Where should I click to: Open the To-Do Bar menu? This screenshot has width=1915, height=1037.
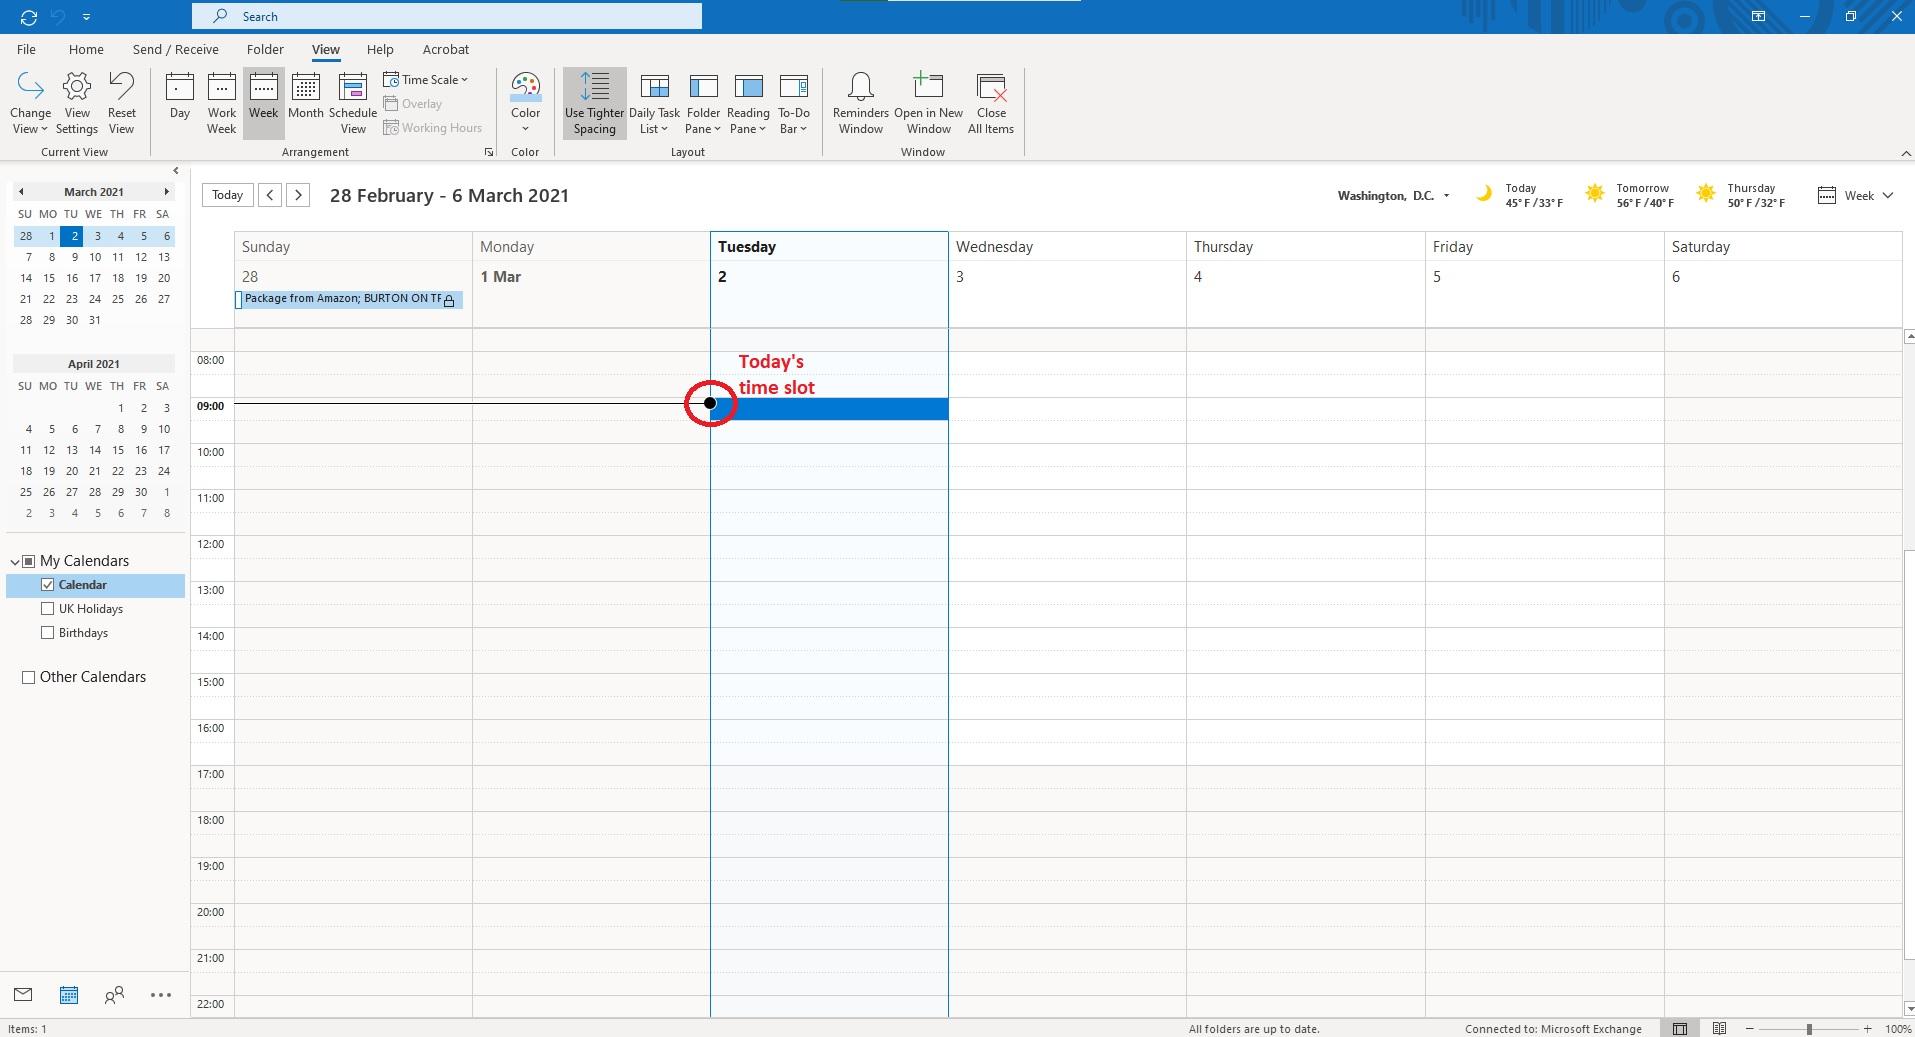[x=794, y=103]
